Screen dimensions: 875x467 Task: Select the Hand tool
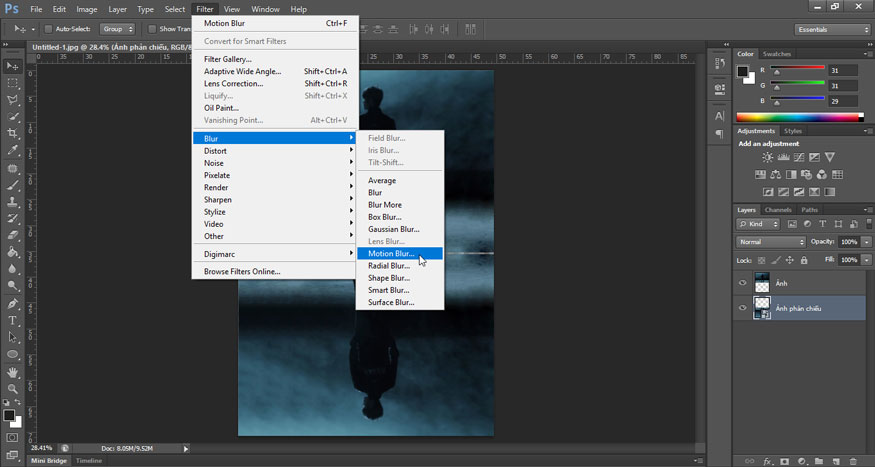tap(12, 372)
